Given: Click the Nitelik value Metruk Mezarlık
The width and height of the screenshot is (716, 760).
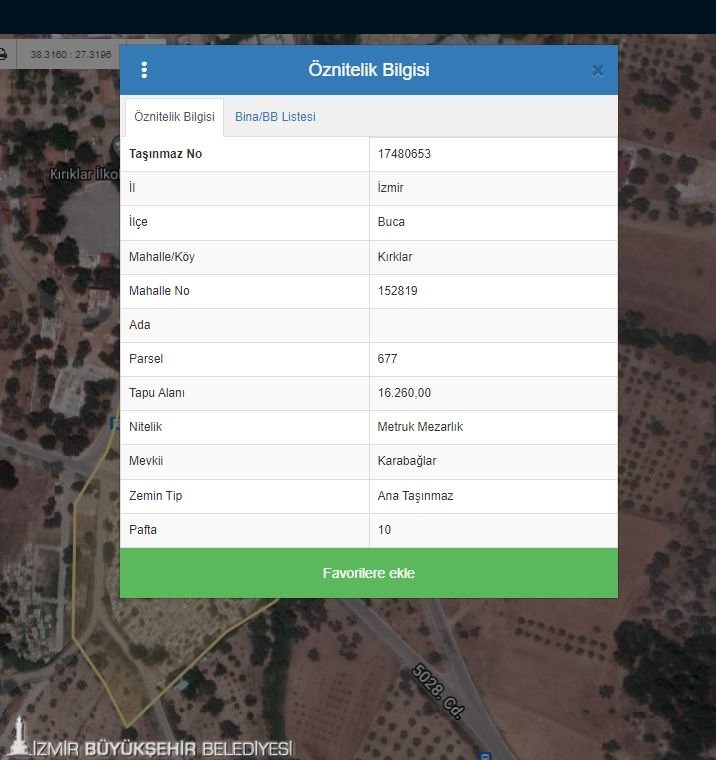Looking at the screenshot, I should point(420,427).
